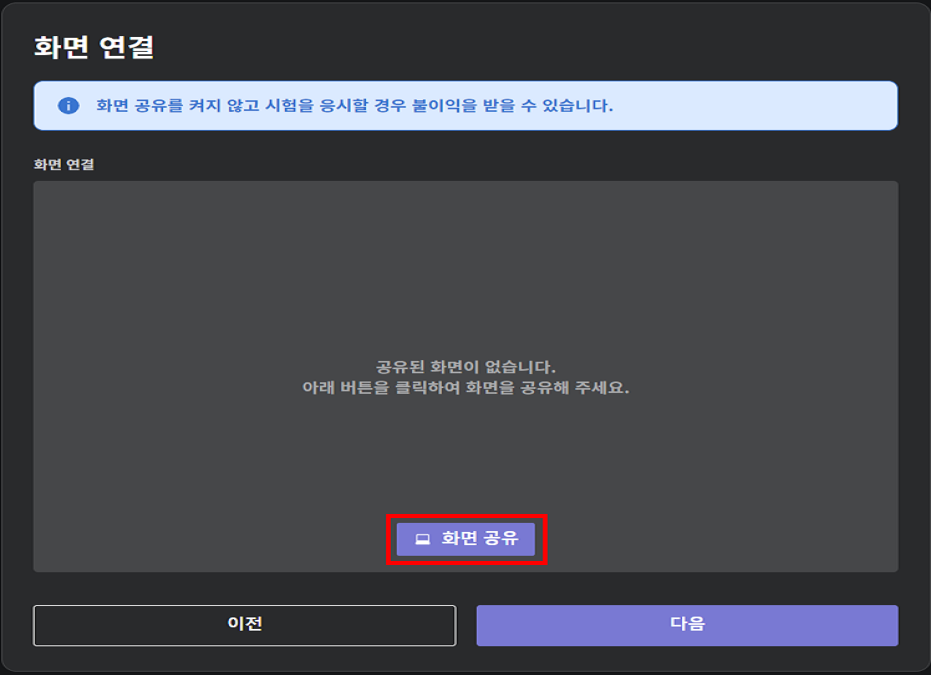This screenshot has width=931, height=675.
Task: Go back with the 이전 button
Action: point(244,625)
